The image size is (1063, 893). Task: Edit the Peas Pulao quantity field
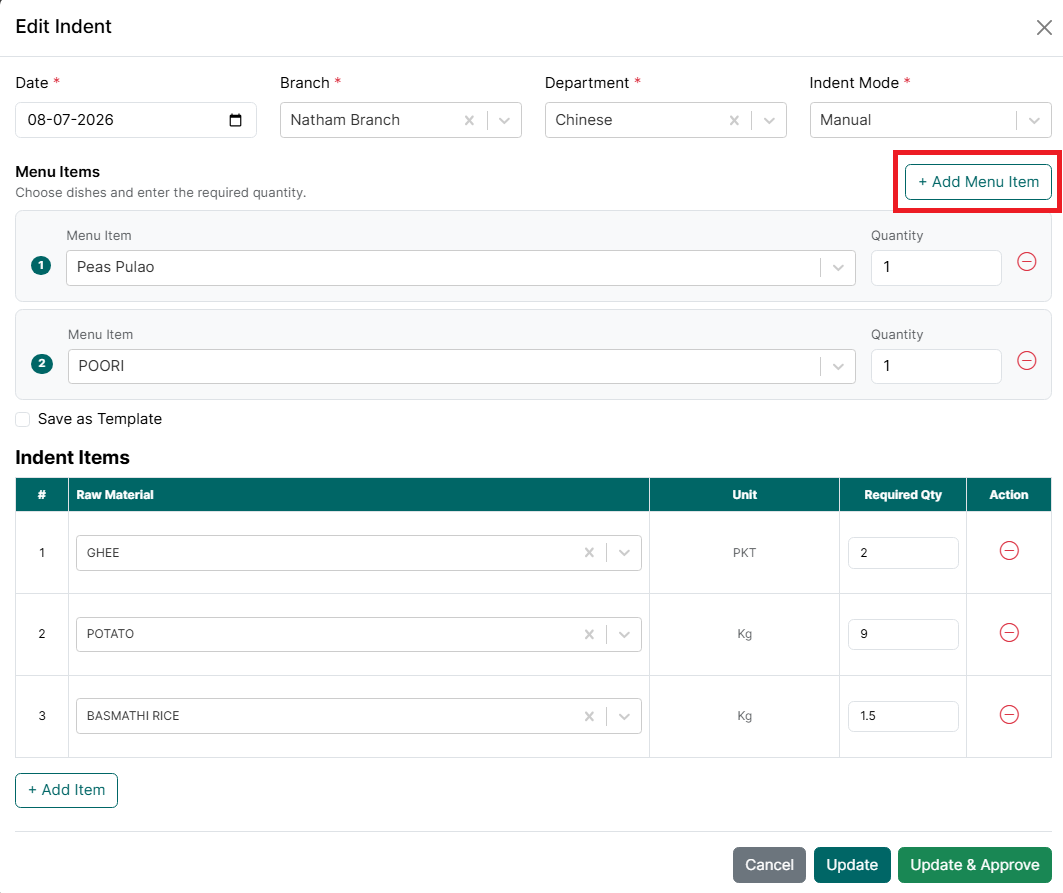[936, 268]
